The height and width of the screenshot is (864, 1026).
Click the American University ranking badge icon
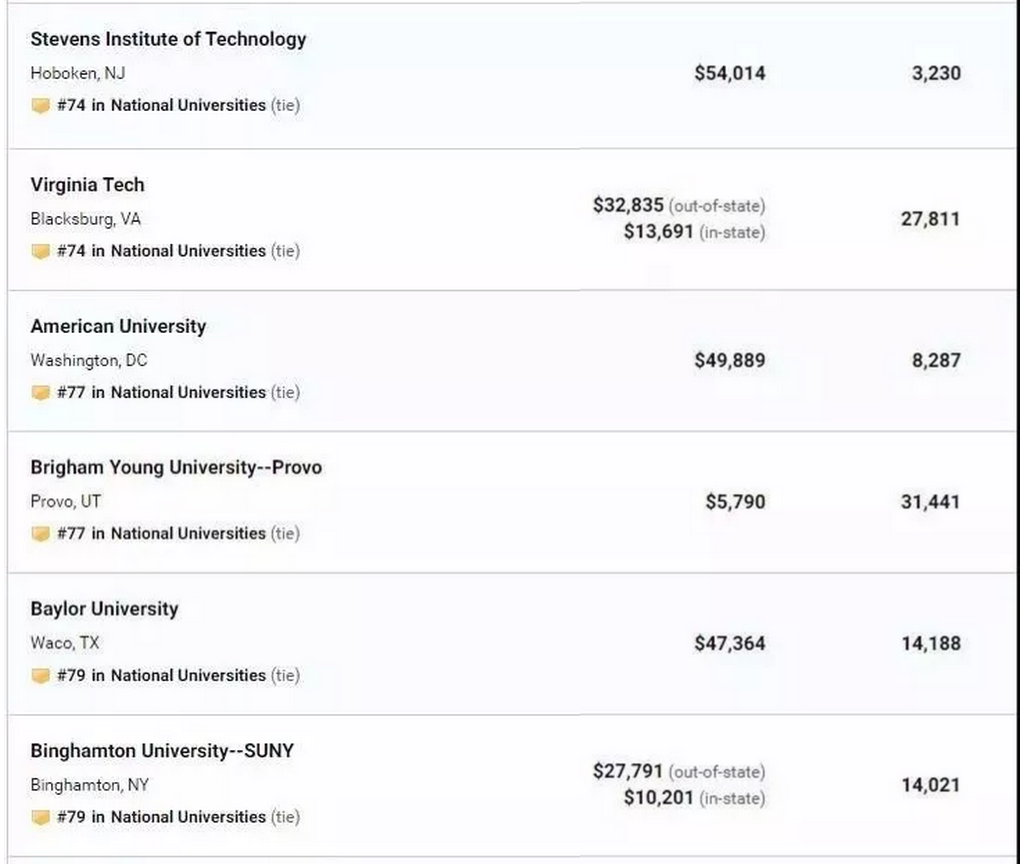click(40, 393)
